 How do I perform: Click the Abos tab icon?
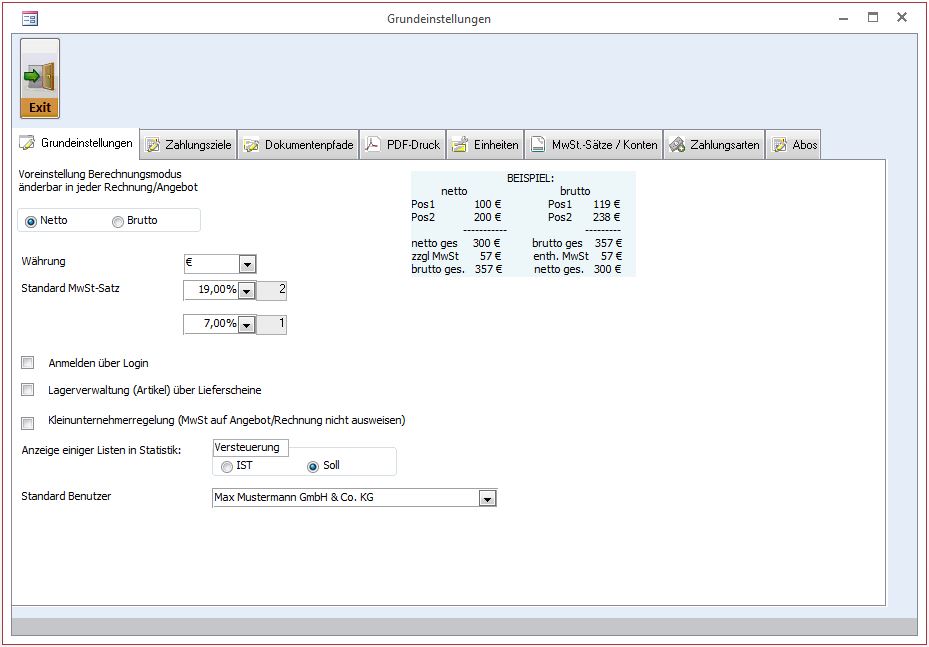pyautogui.click(x=780, y=145)
